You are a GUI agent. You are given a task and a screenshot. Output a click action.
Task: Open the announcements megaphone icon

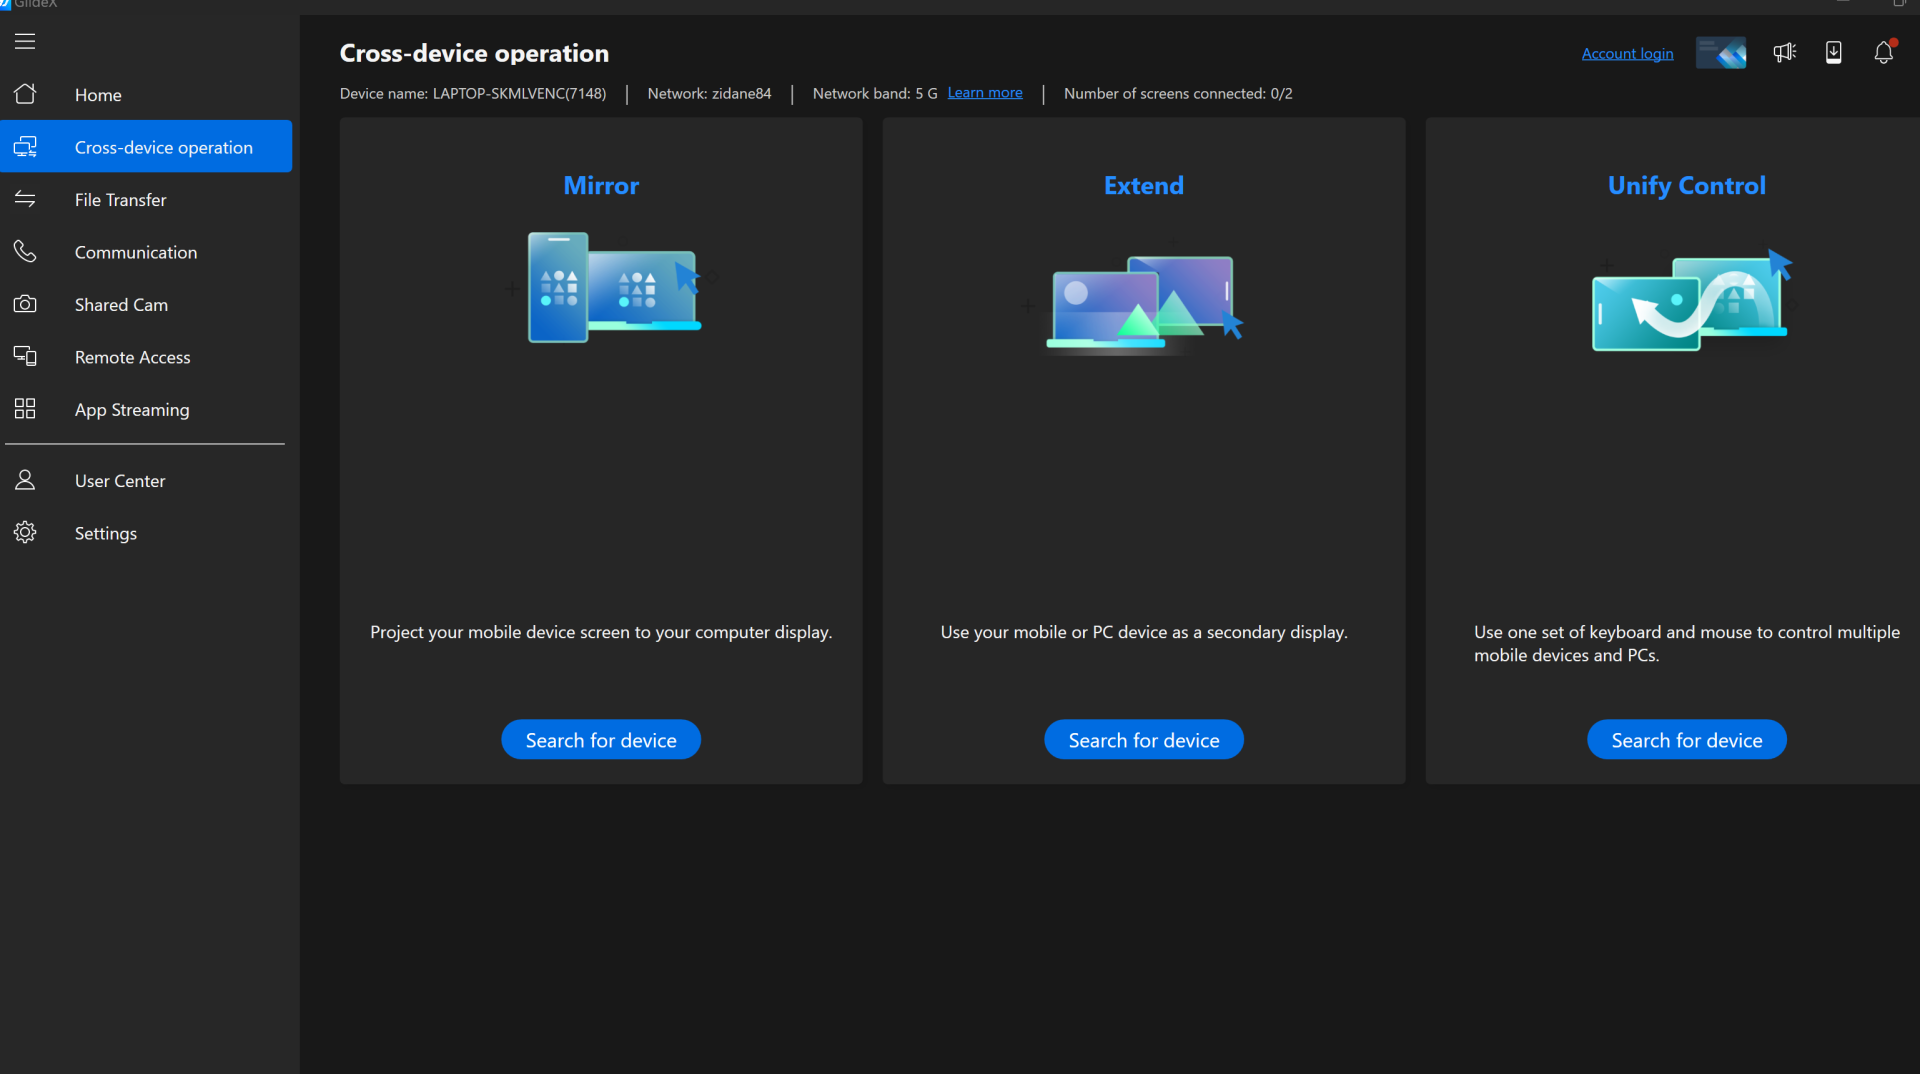tap(1784, 52)
